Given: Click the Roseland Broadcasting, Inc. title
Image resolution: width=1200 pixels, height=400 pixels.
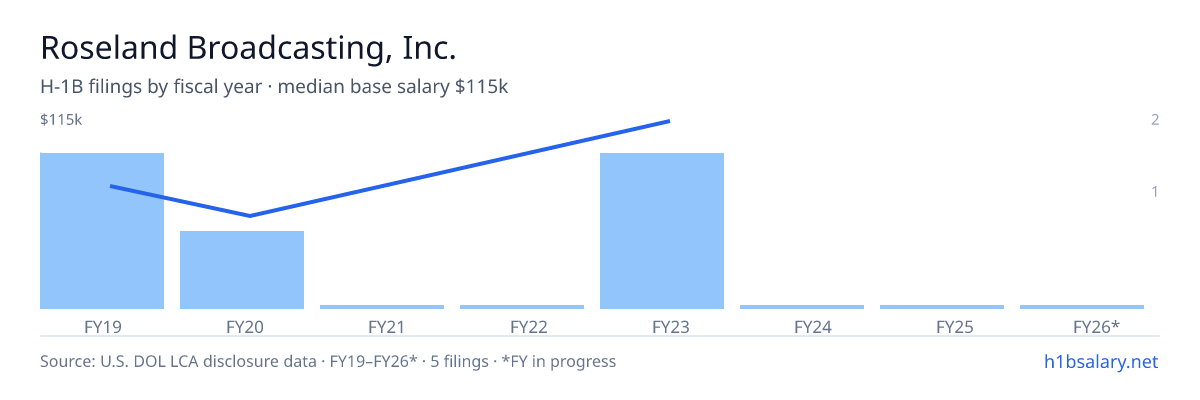Looking at the screenshot, I should pos(248,48).
